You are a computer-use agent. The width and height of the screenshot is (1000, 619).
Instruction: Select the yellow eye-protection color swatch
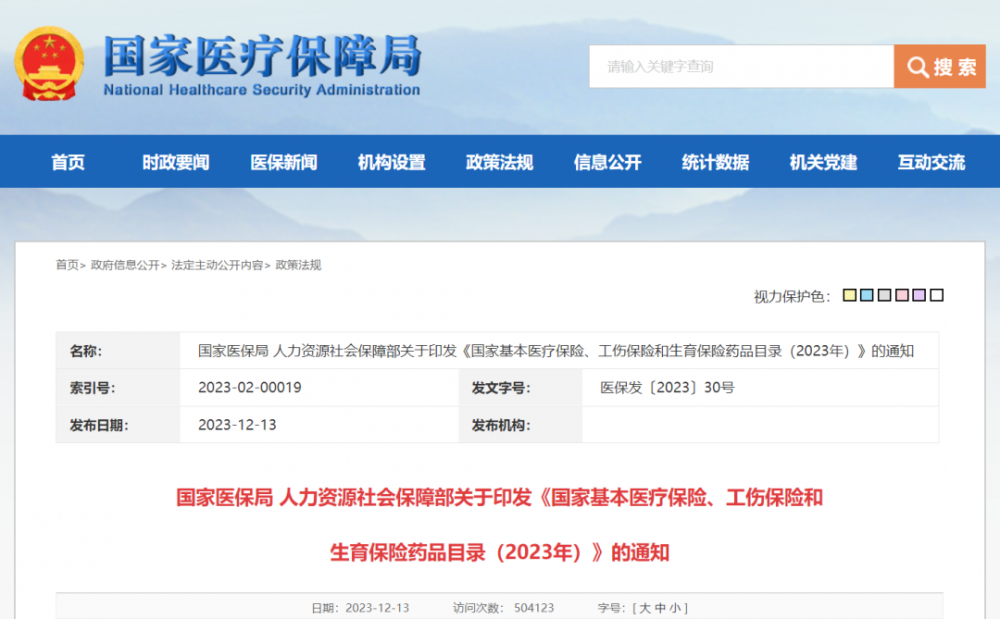(x=849, y=295)
